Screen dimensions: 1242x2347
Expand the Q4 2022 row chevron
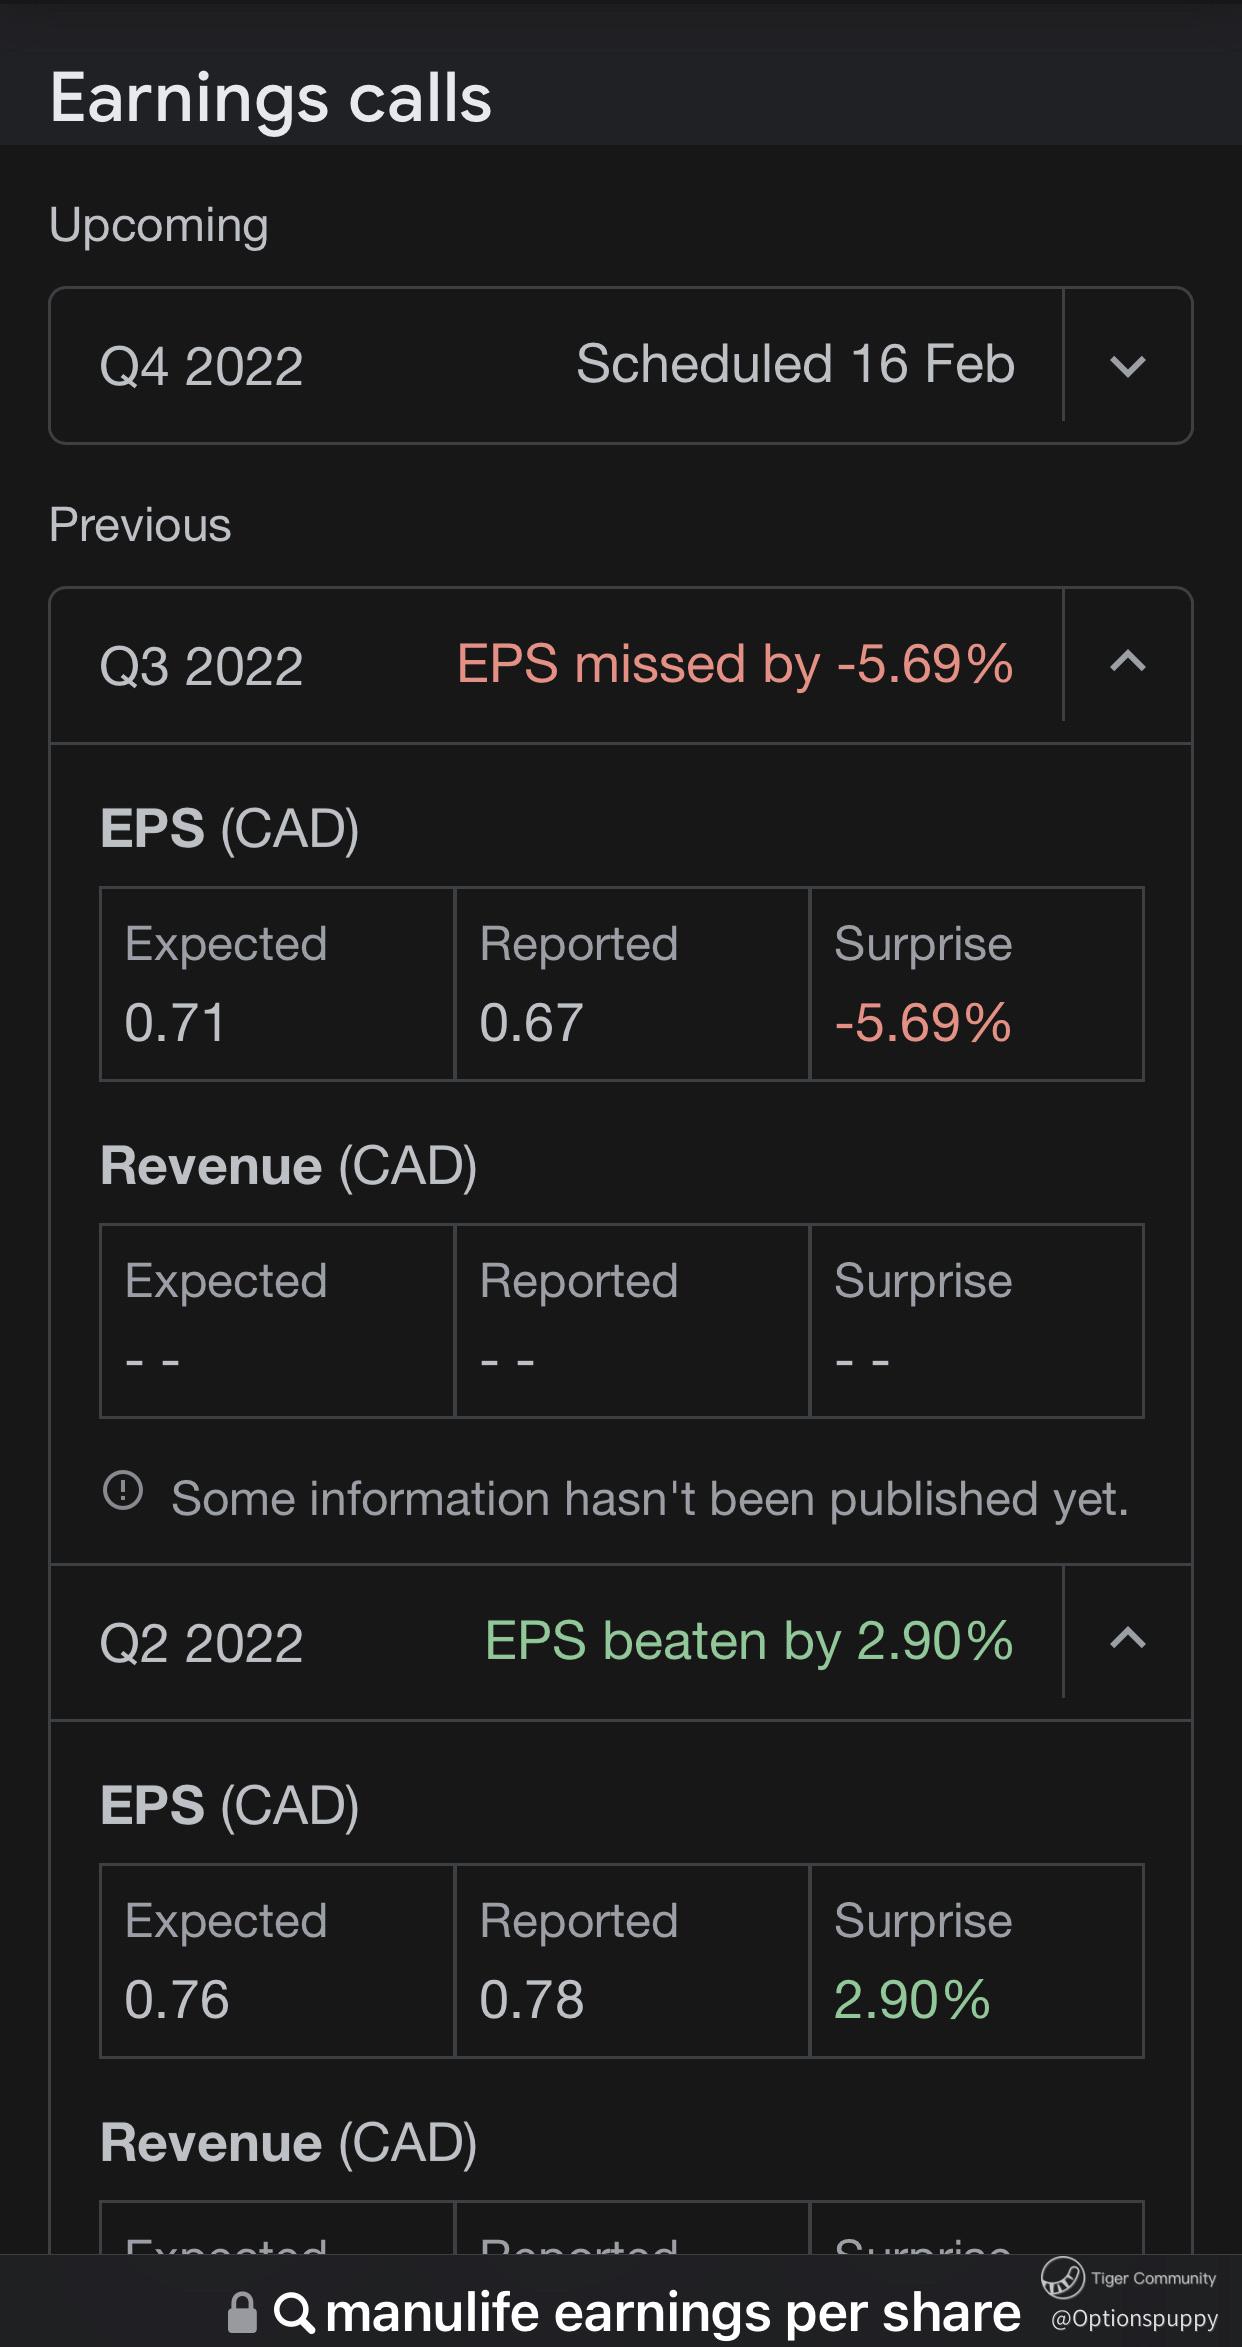pyautogui.click(x=1127, y=366)
